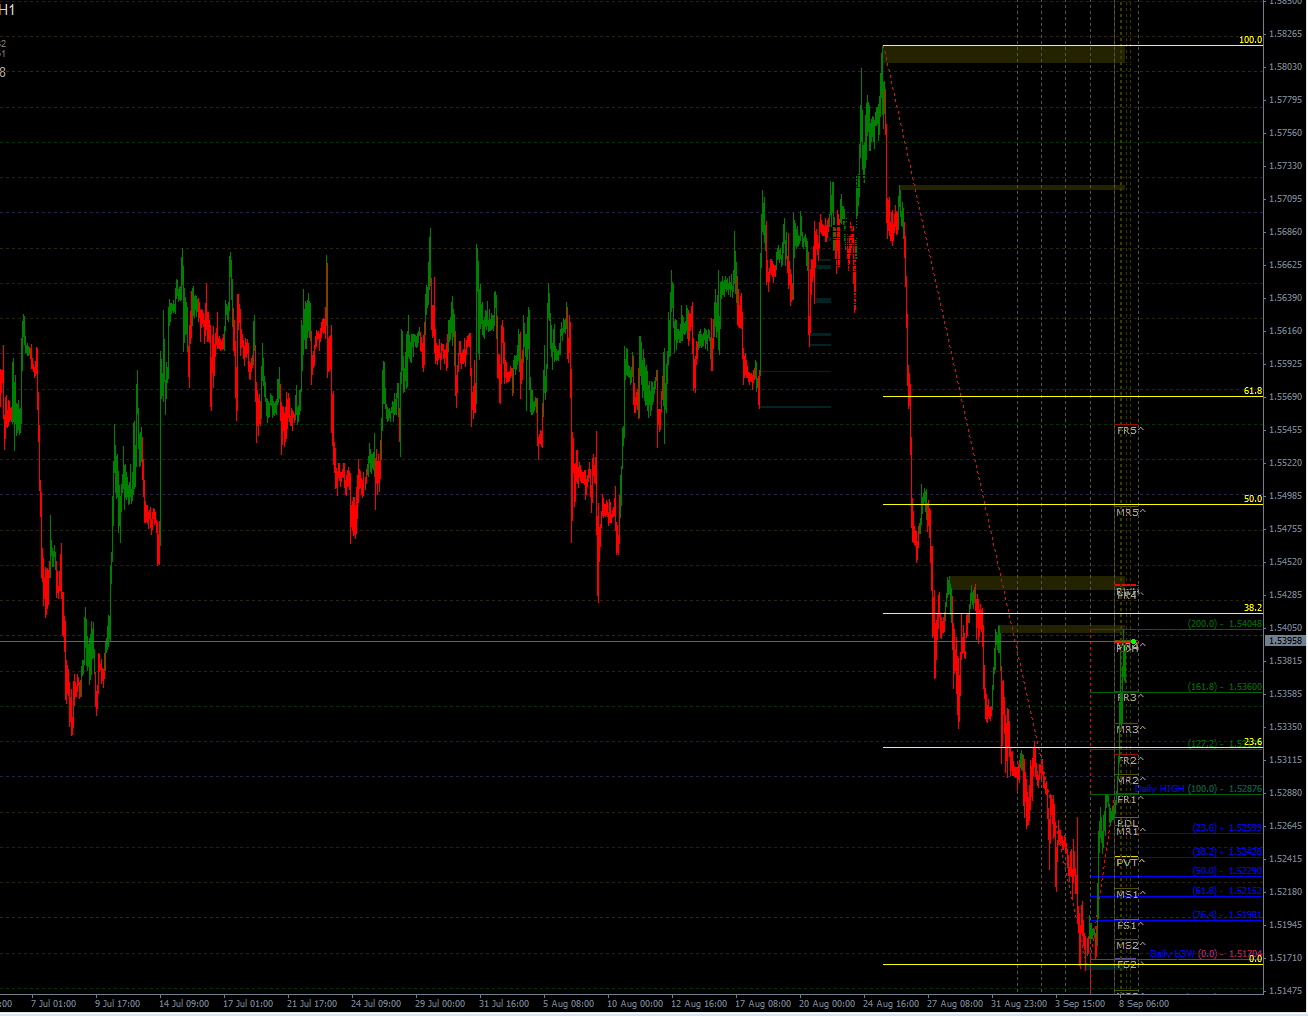Screen dimensions: 1308x1016
Task: Select the 100.0 Fibonacci level label
Action: 1250,40
